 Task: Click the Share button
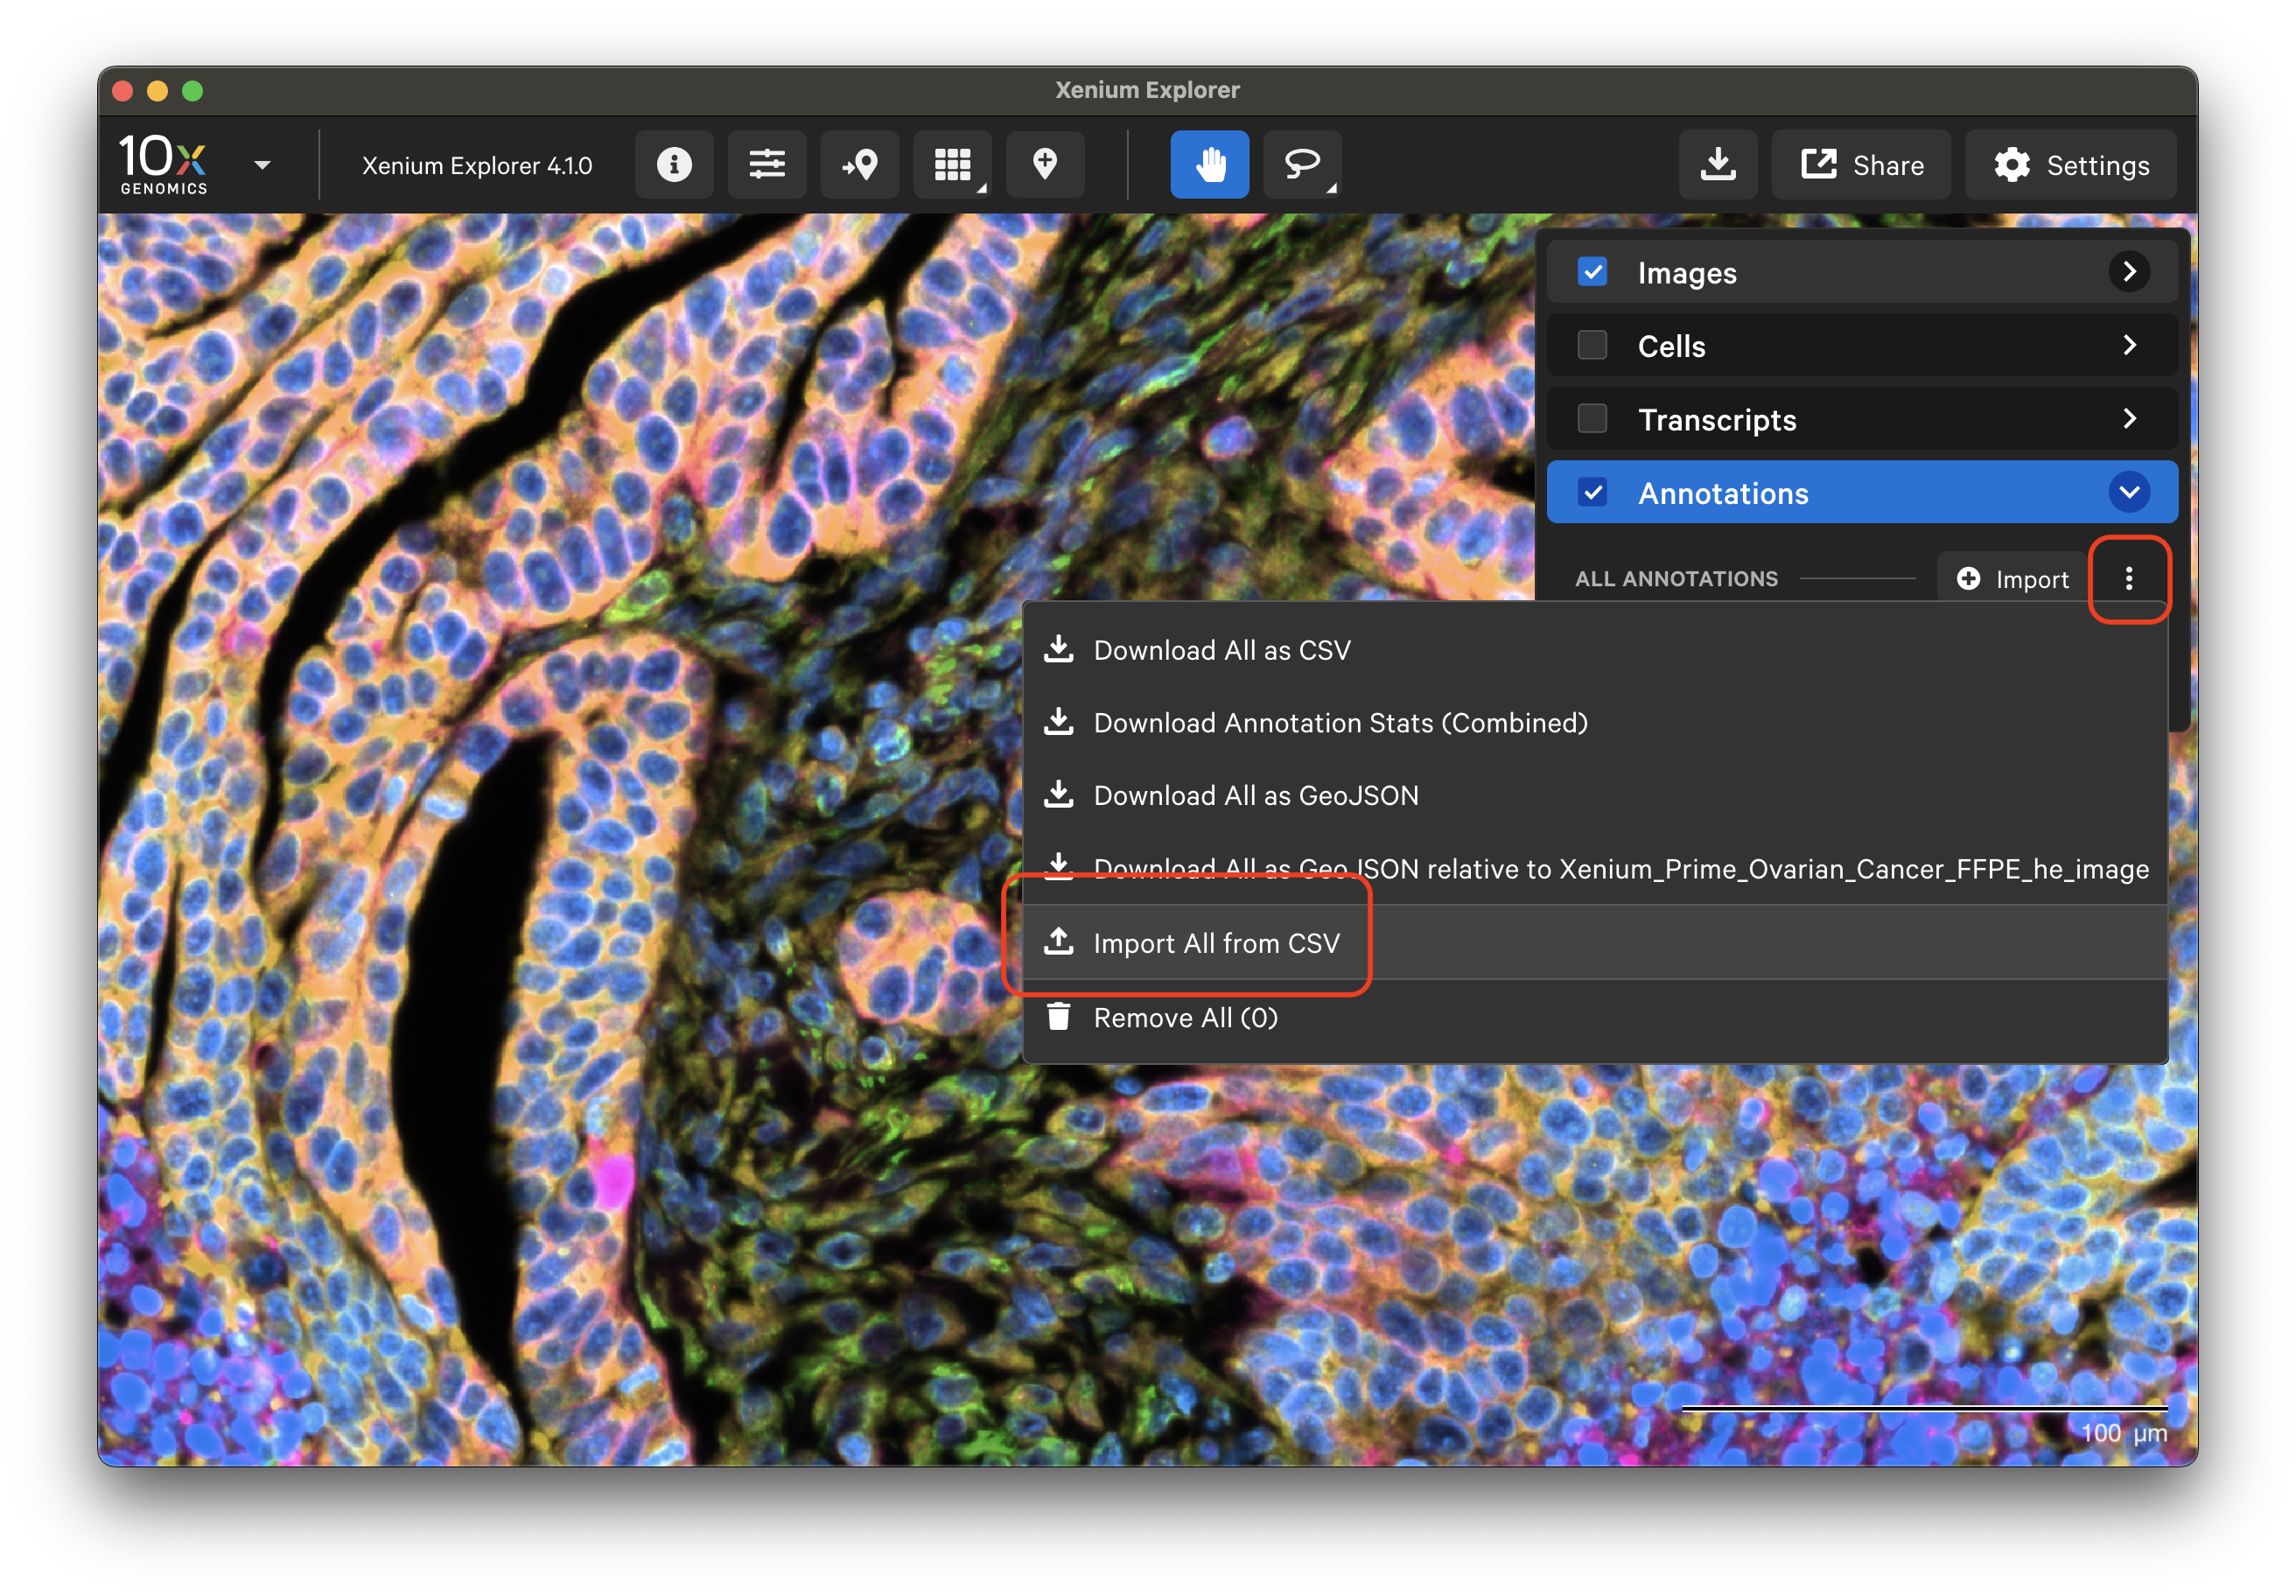tap(1861, 164)
